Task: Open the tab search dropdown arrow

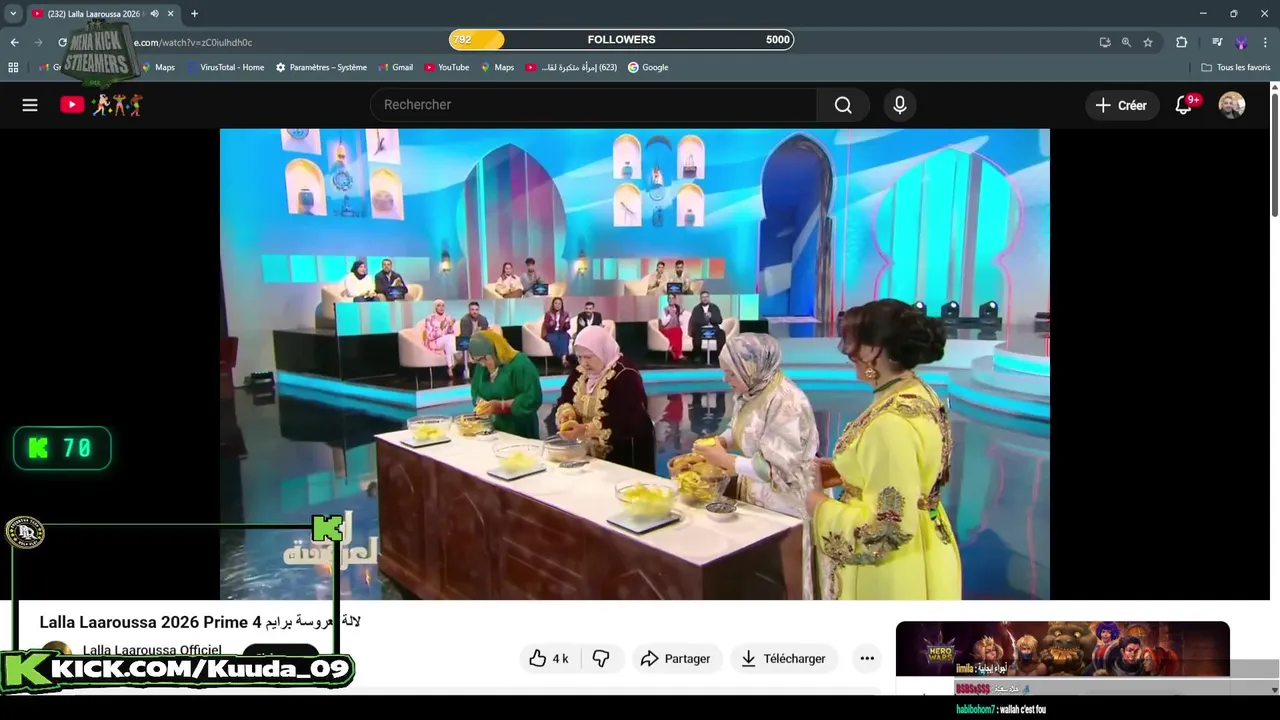Action: (13, 14)
